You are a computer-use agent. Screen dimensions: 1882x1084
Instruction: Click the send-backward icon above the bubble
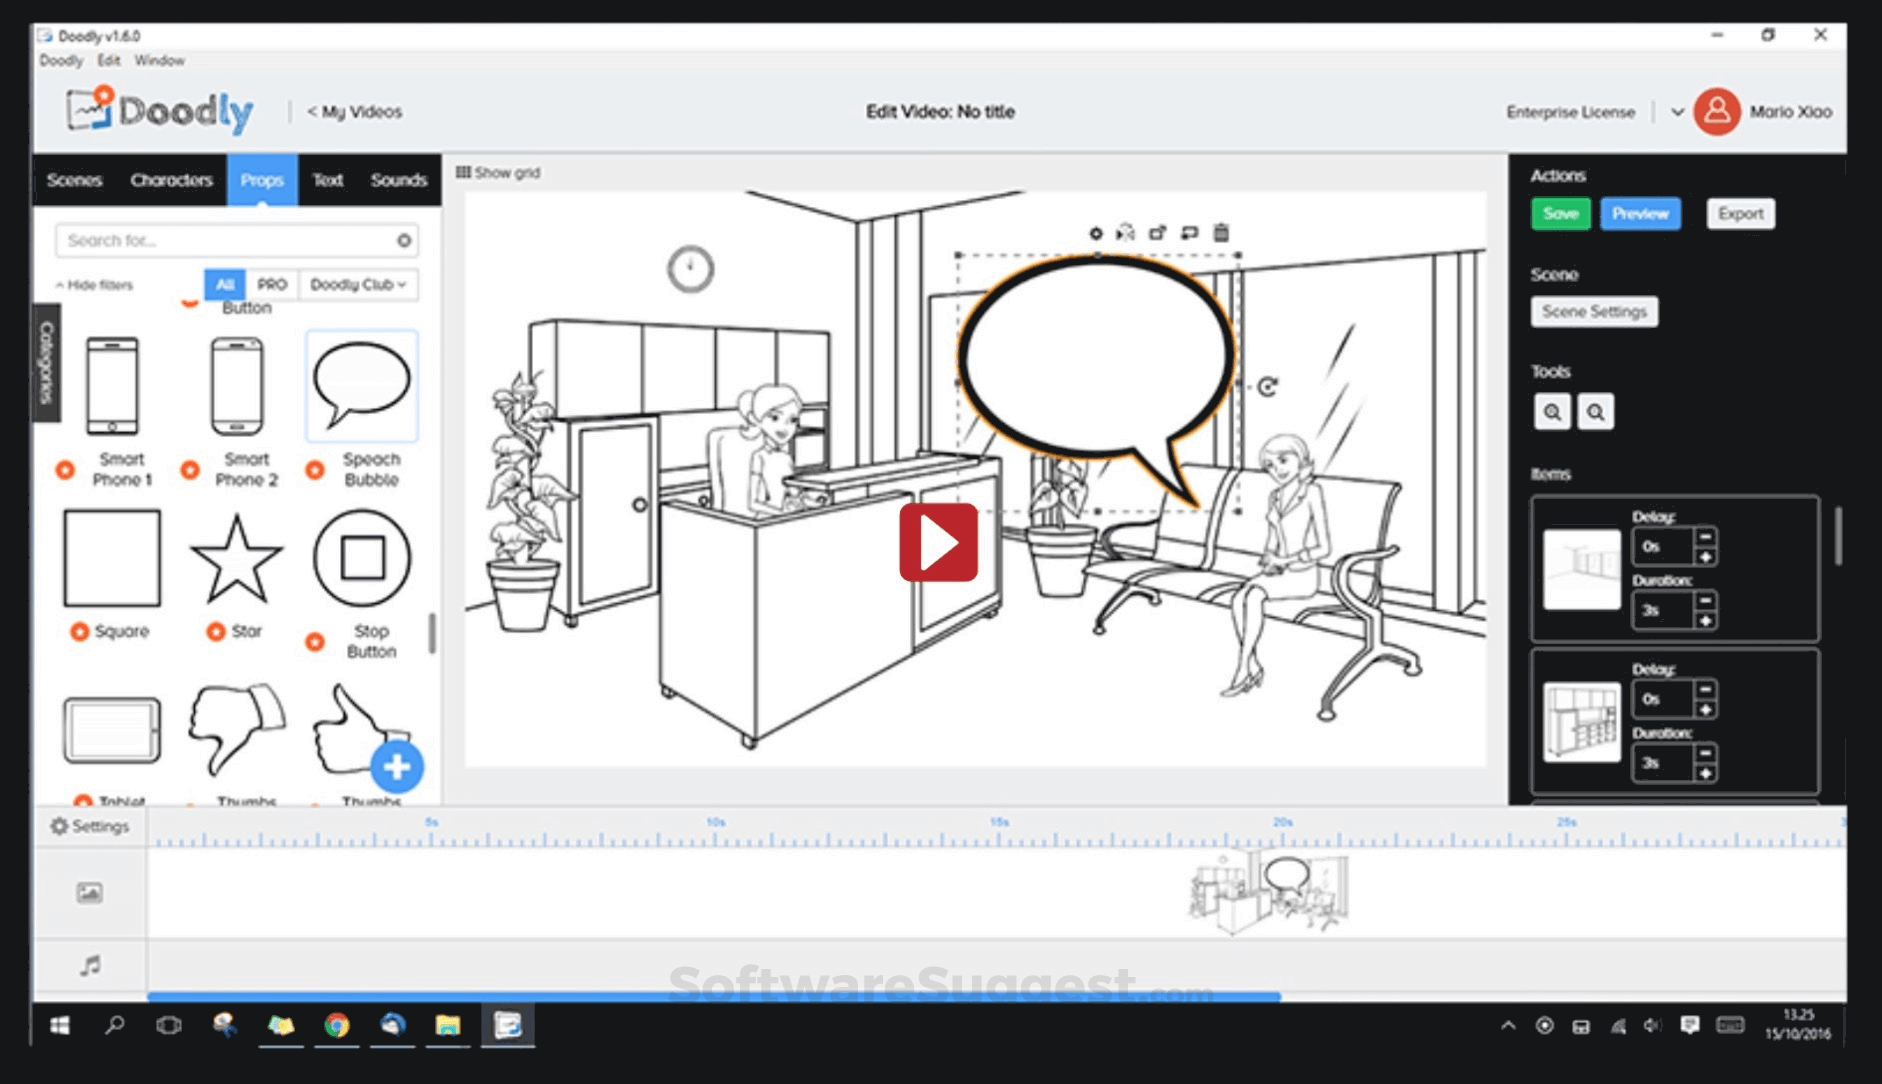tap(1189, 233)
